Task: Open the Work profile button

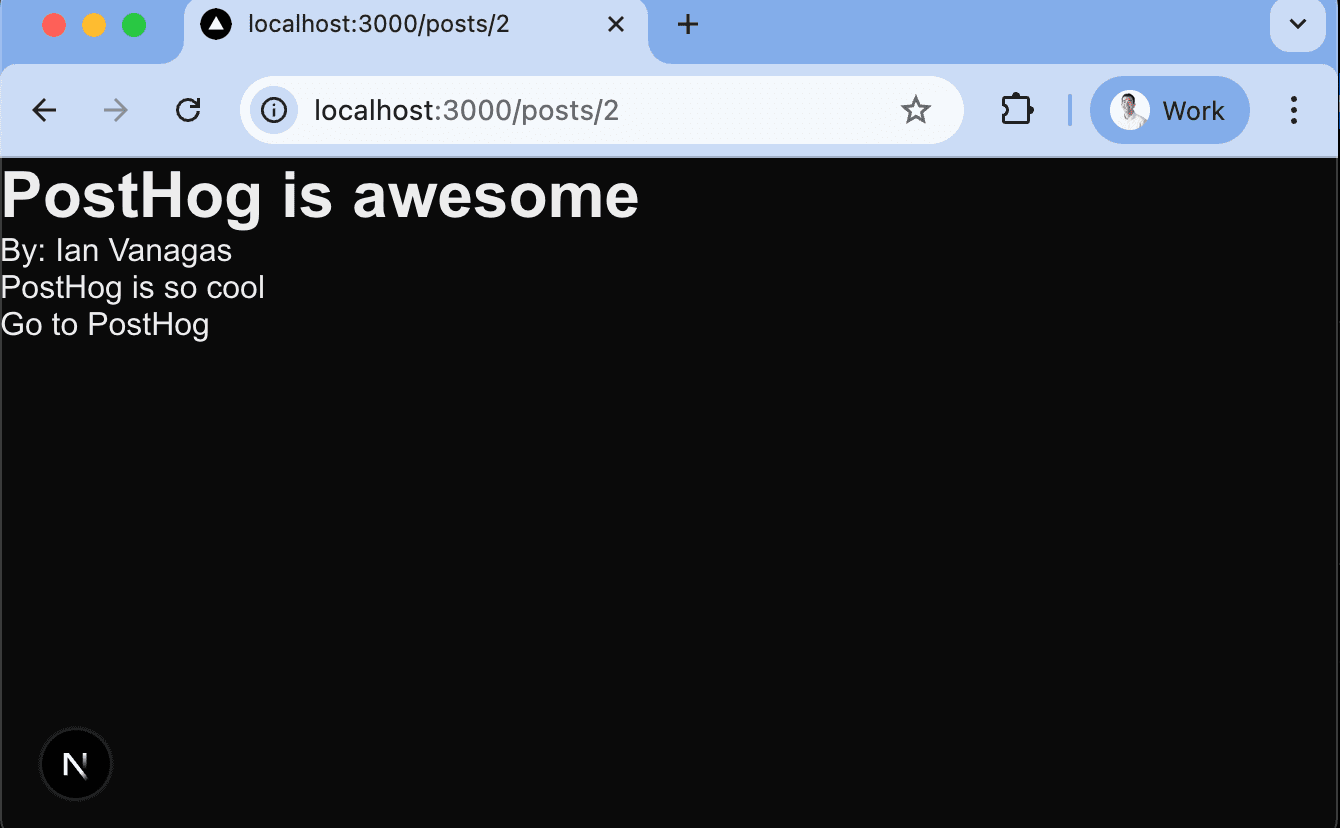Action: click(1170, 110)
